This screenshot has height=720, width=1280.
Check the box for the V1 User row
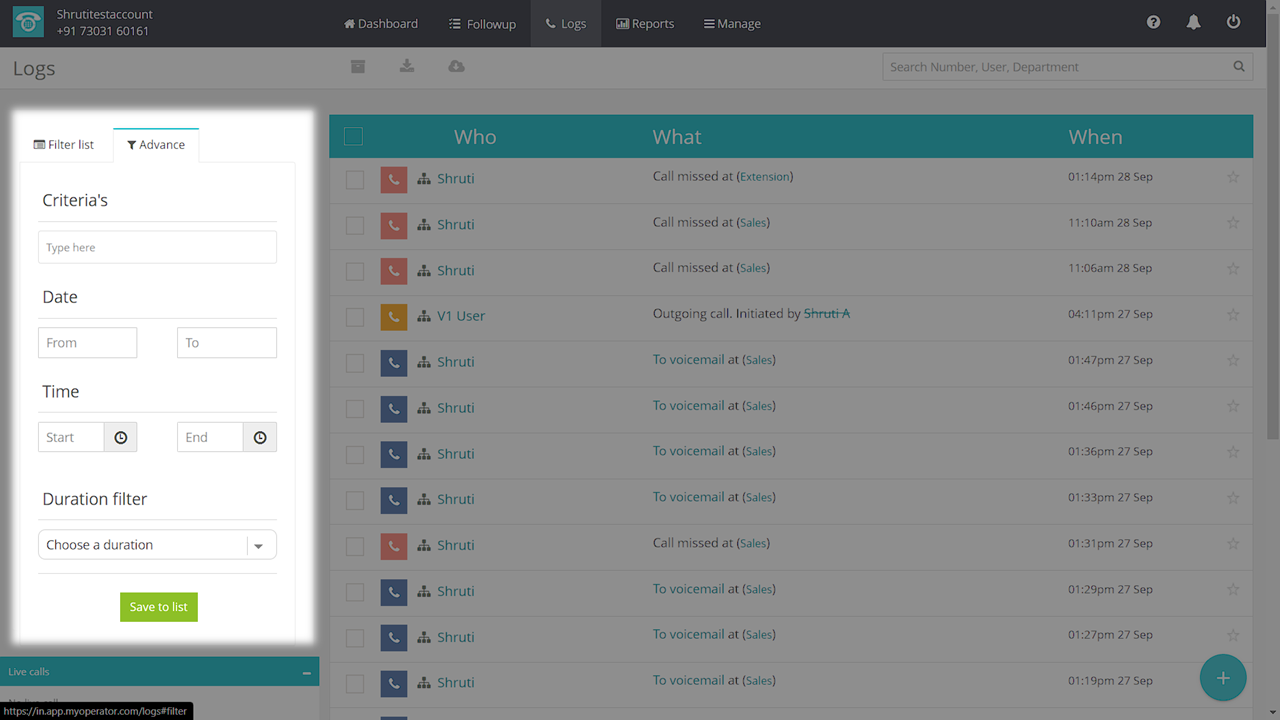pyautogui.click(x=355, y=316)
